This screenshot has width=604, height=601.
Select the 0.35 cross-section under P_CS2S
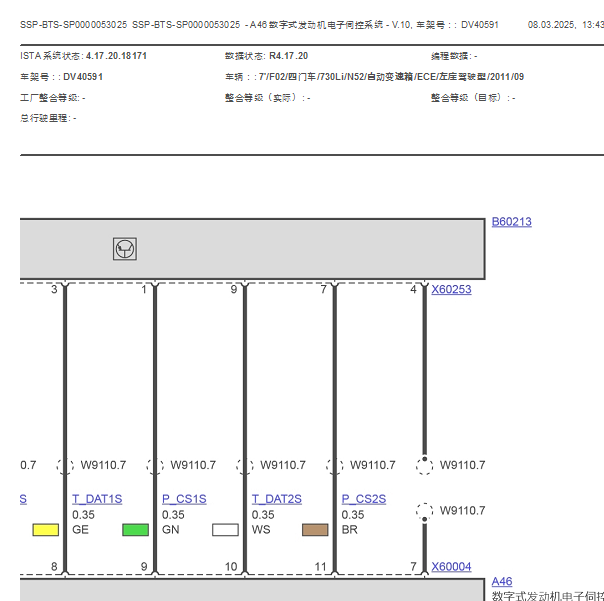click(352, 515)
